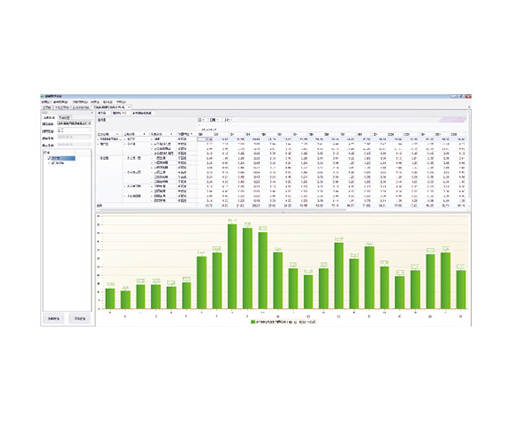The width and height of the screenshot is (514, 424).
Task: Click the filter arrow on the third table column header
Action: click(171, 134)
